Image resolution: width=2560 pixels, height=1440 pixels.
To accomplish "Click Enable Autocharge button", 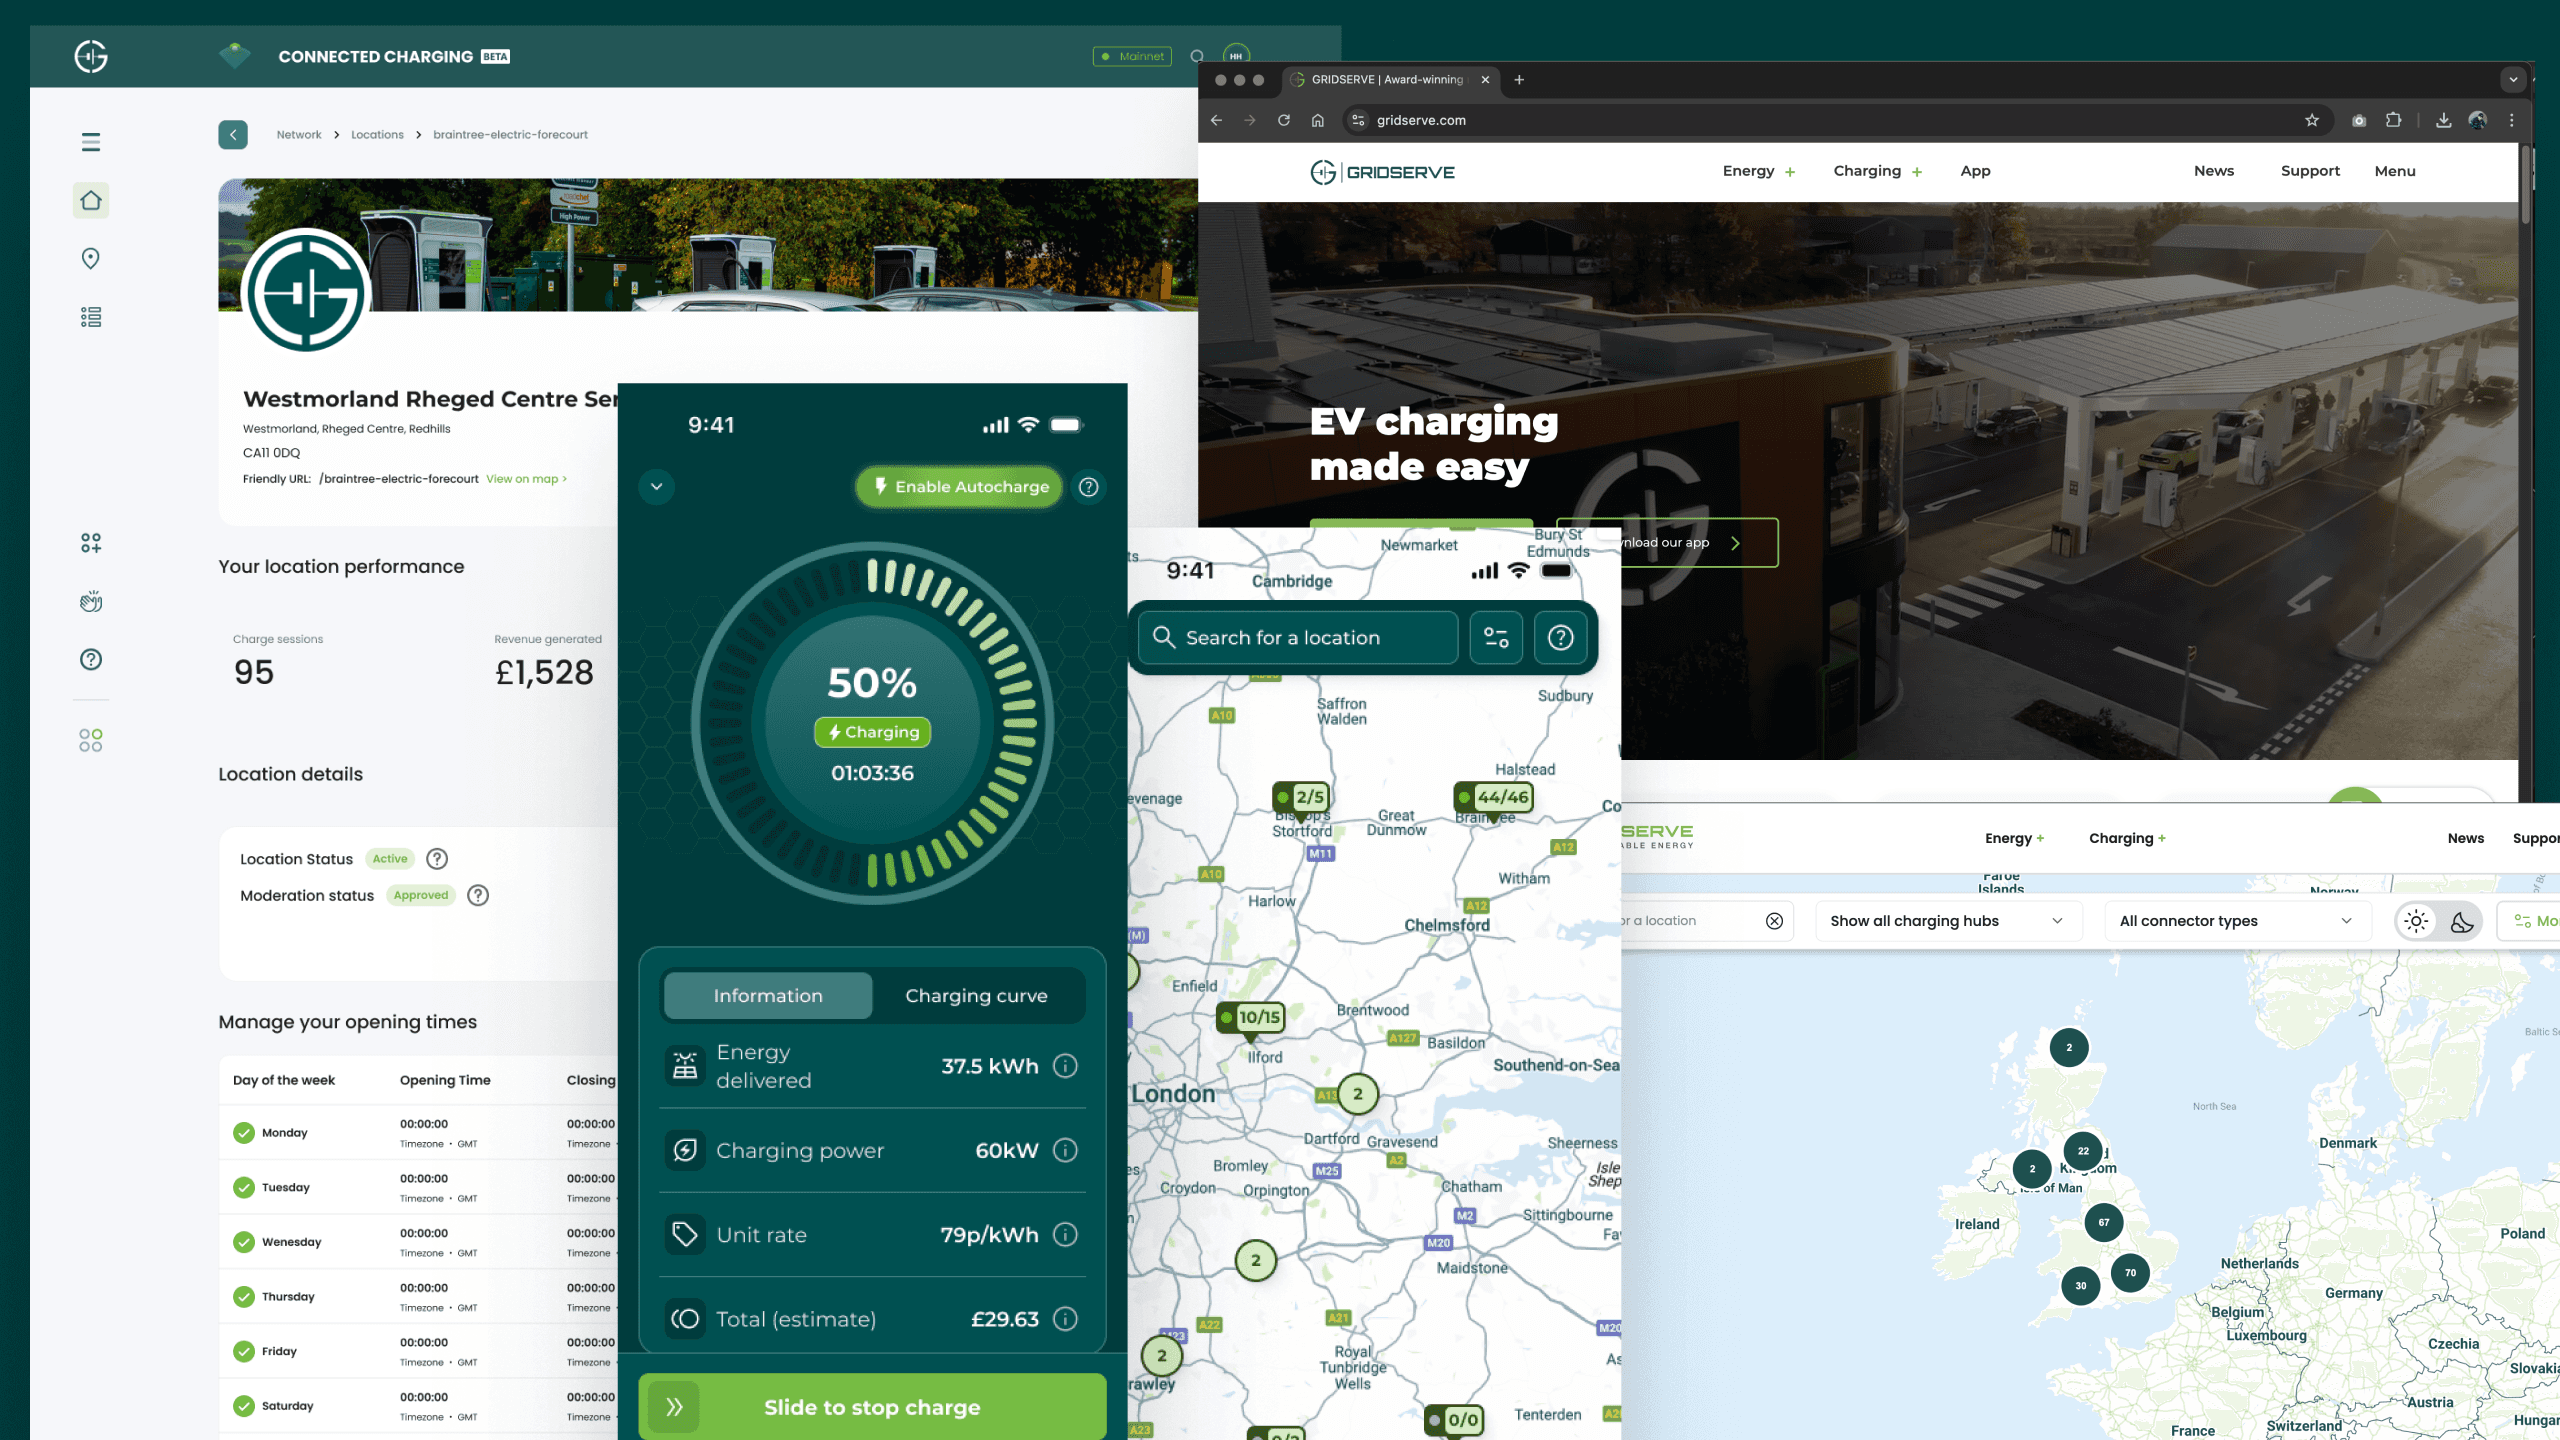I will (959, 487).
